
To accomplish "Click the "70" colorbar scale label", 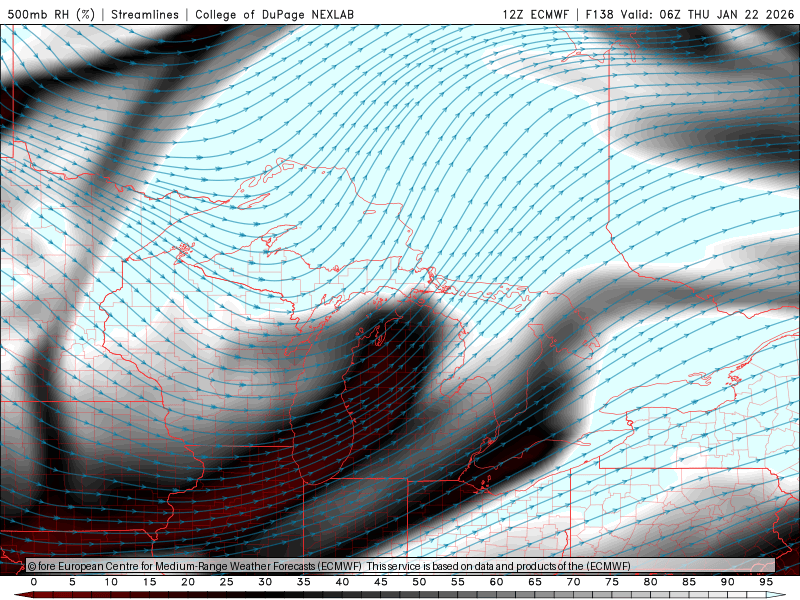I will click(573, 582).
